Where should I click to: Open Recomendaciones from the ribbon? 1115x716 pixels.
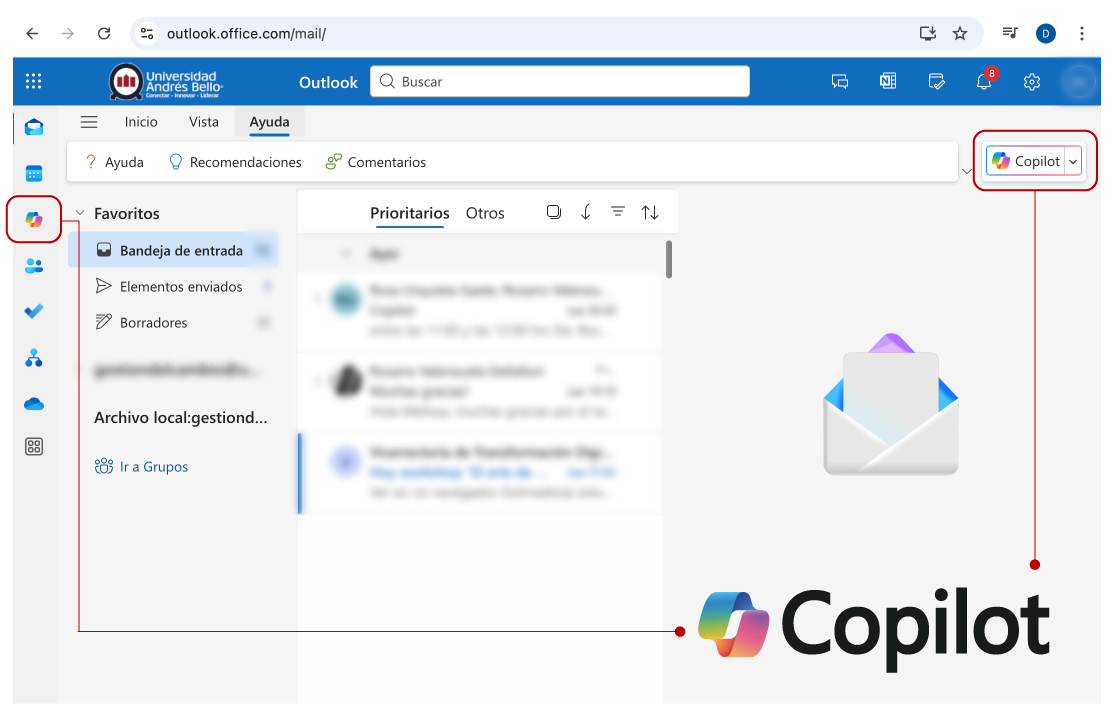235,162
